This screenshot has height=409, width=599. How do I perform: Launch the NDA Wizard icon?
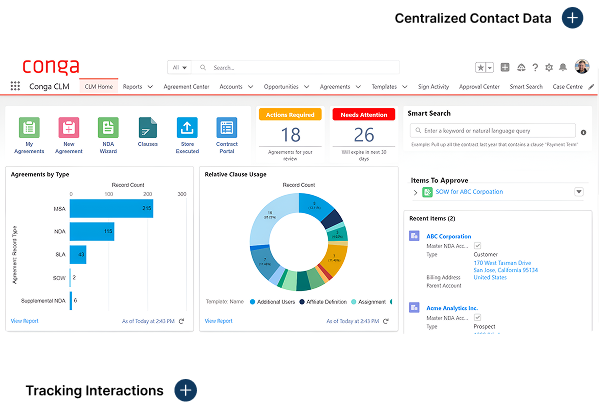(x=108, y=128)
